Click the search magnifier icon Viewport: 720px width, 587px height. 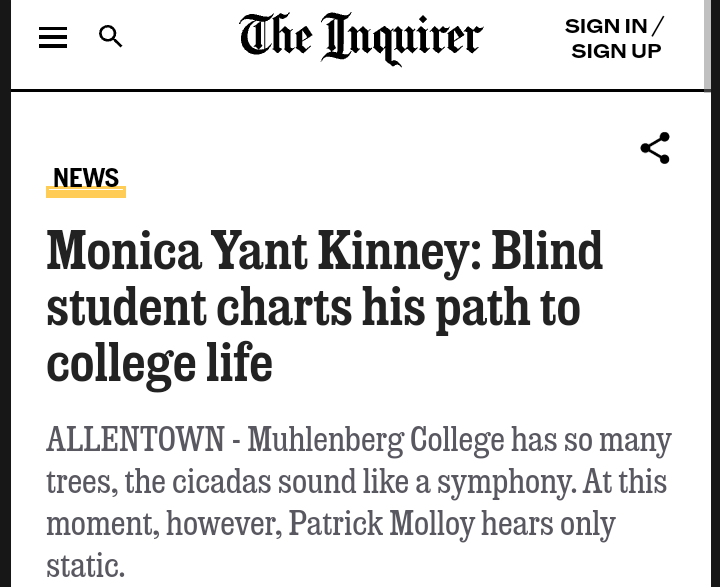(111, 37)
